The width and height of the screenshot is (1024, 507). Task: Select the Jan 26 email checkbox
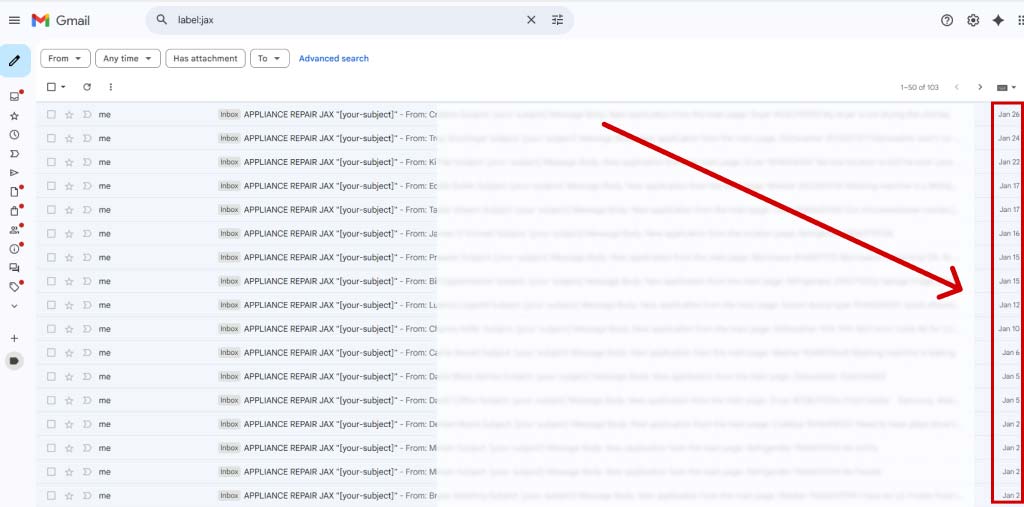(x=51, y=114)
